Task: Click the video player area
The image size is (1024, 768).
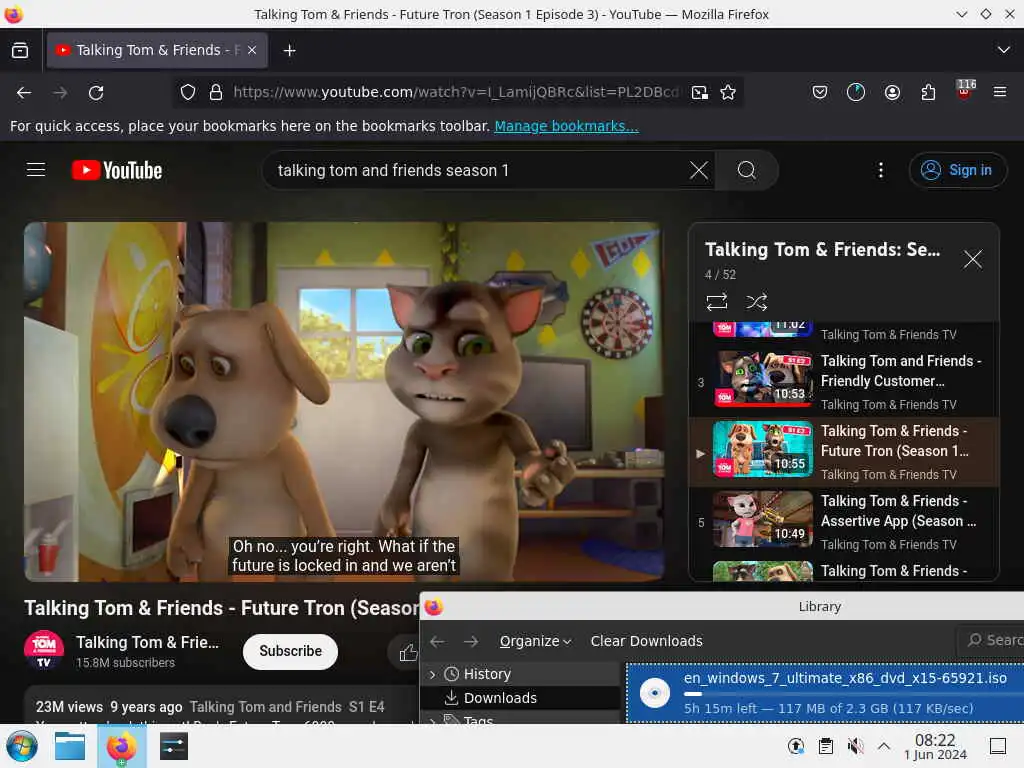Action: click(x=344, y=402)
